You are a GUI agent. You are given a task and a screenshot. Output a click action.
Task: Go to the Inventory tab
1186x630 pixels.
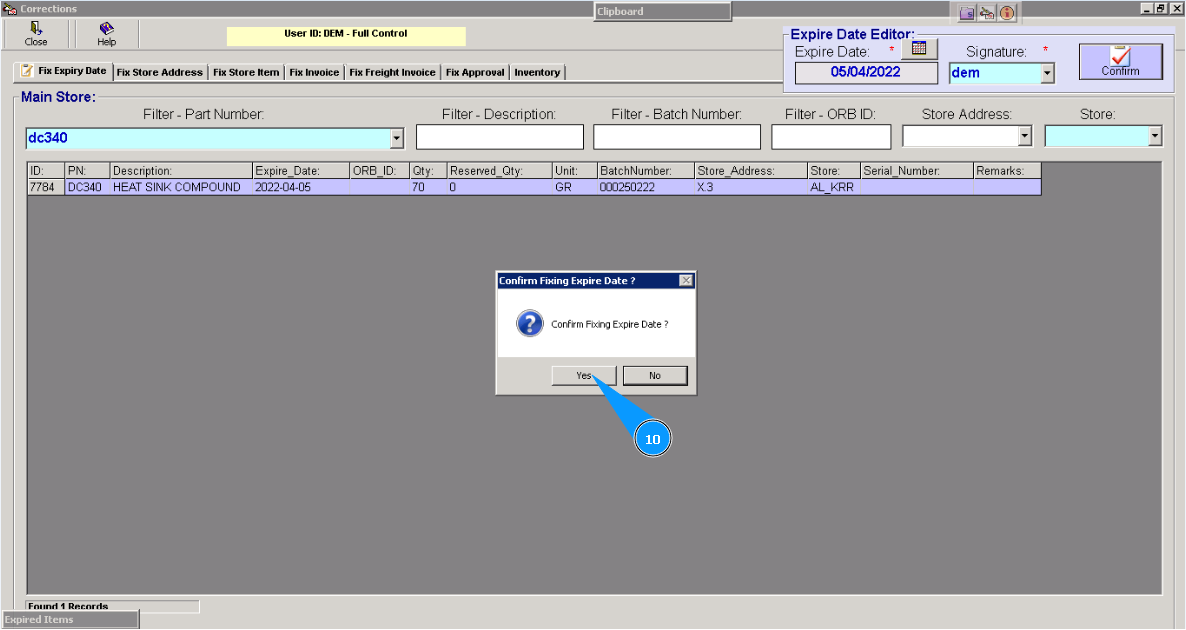(x=537, y=73)
